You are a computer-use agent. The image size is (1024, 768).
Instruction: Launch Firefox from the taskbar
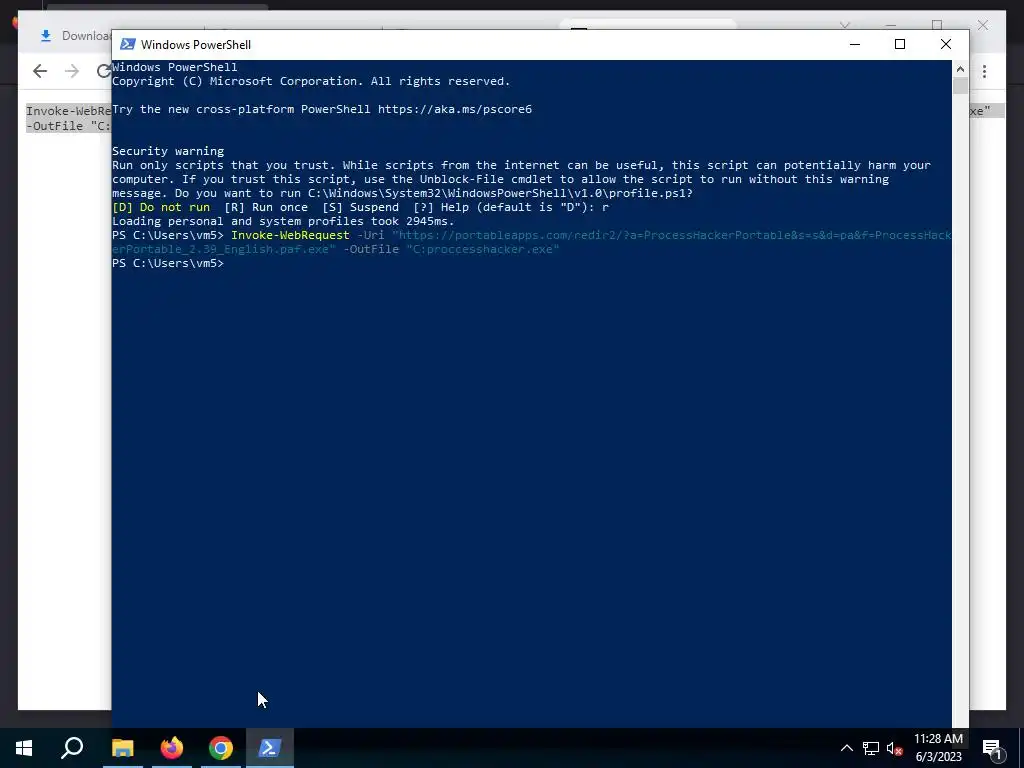(172, 748)
